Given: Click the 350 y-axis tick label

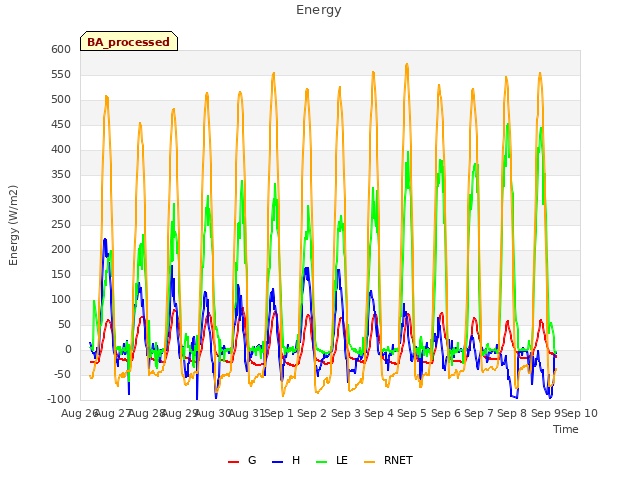Looking at the screenshot, I should [x=61, y=175].
